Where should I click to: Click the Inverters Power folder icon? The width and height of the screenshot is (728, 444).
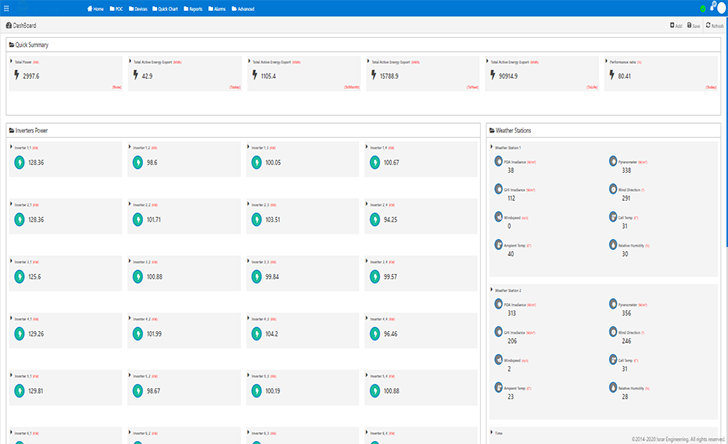tap(12, 131)
